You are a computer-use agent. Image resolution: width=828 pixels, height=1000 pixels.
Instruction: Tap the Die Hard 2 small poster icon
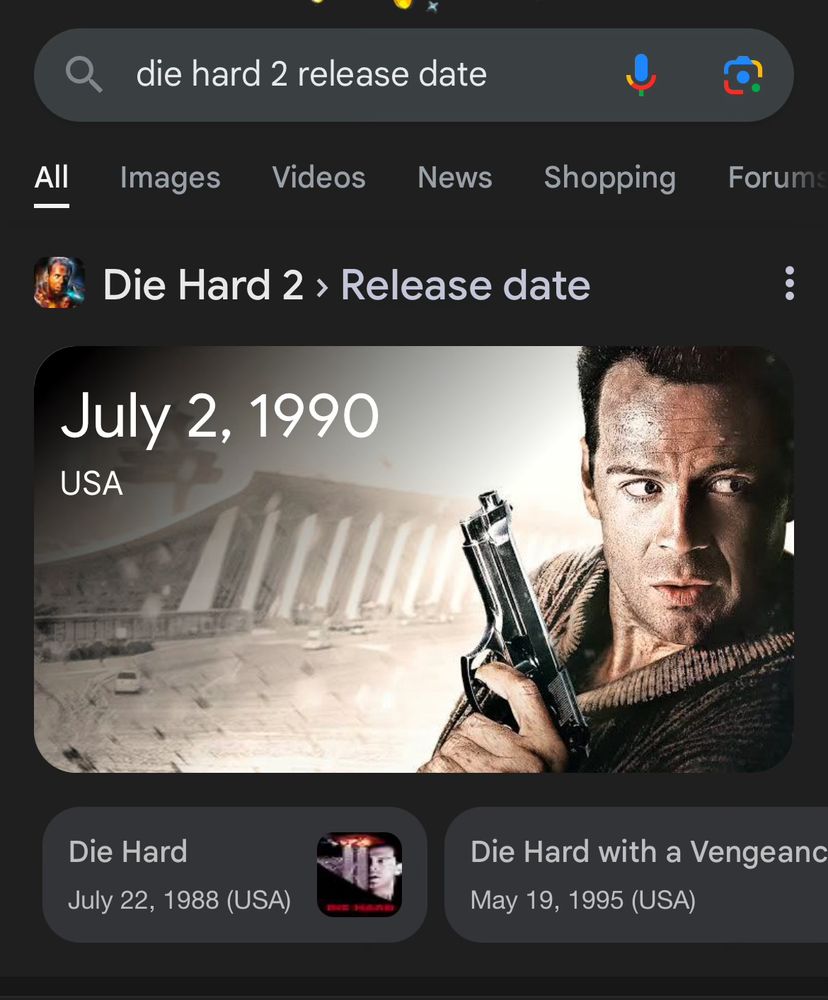(59, 283)
